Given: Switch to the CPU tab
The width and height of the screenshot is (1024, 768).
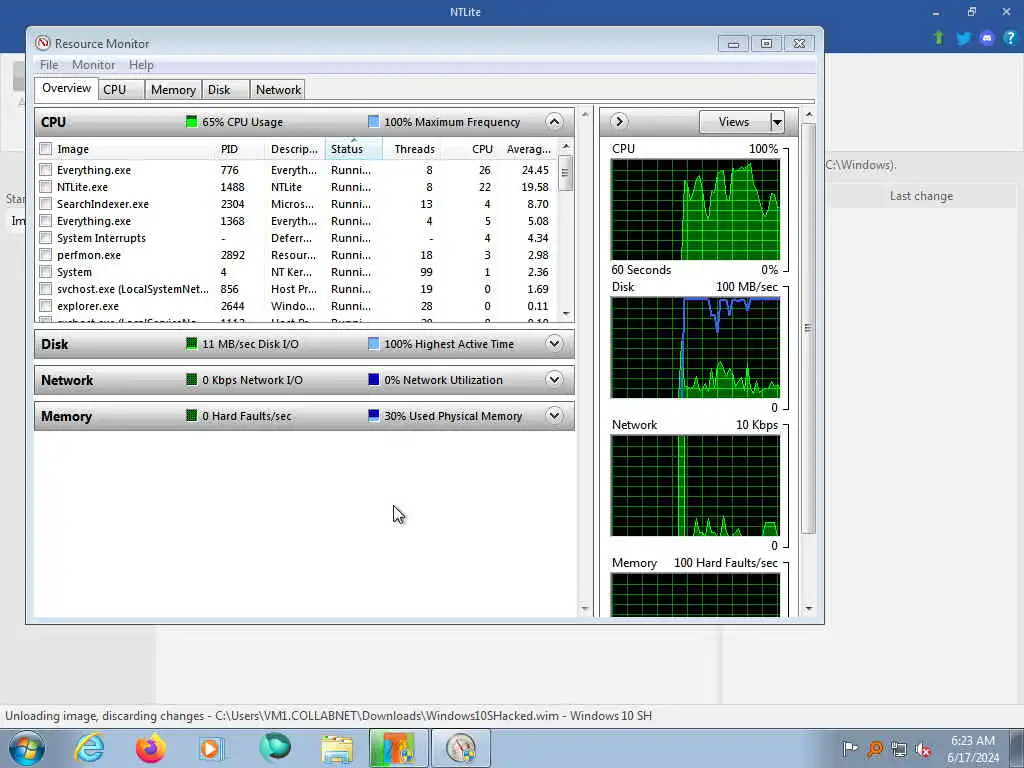Looking at the screenshot, I should click(121, 89).
